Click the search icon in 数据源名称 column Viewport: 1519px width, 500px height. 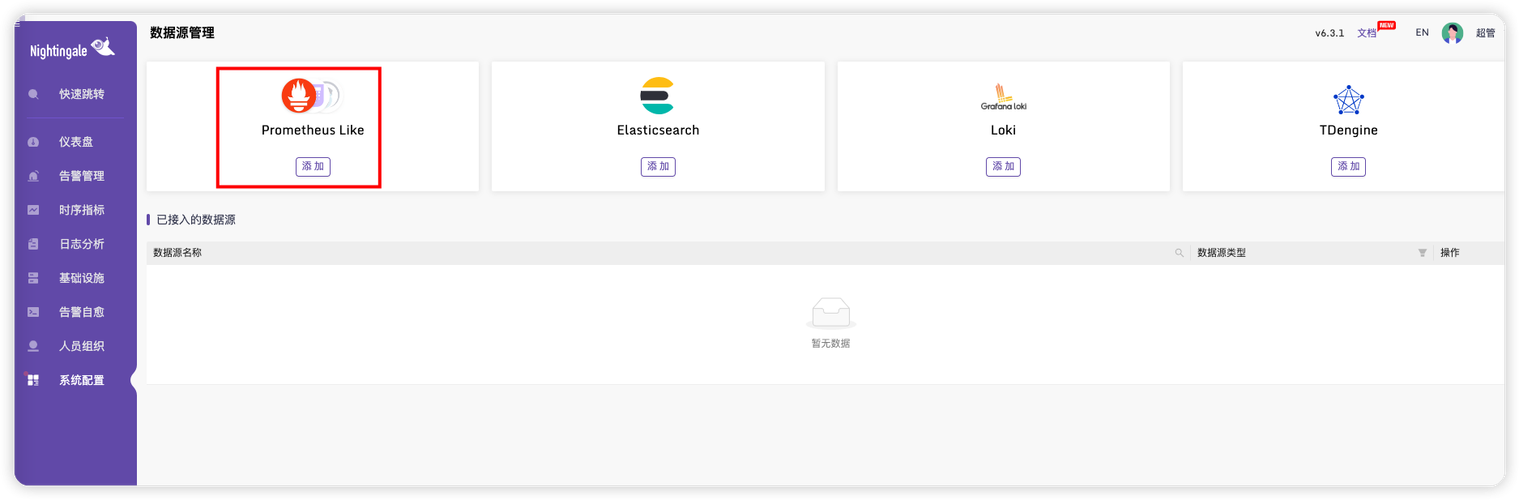[1179, 253]
